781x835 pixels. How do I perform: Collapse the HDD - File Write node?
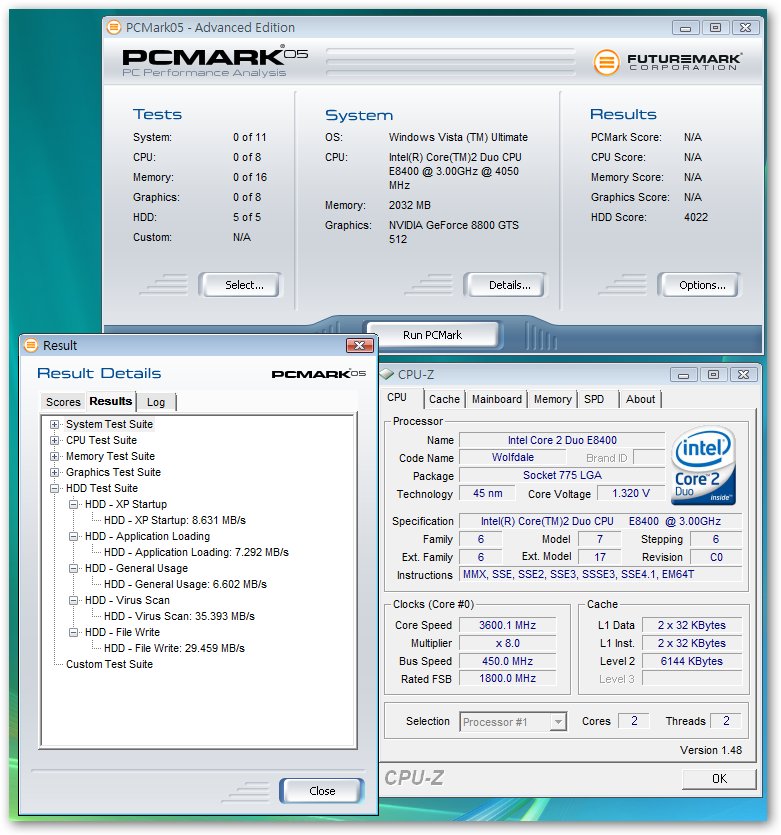coord(73,632)
